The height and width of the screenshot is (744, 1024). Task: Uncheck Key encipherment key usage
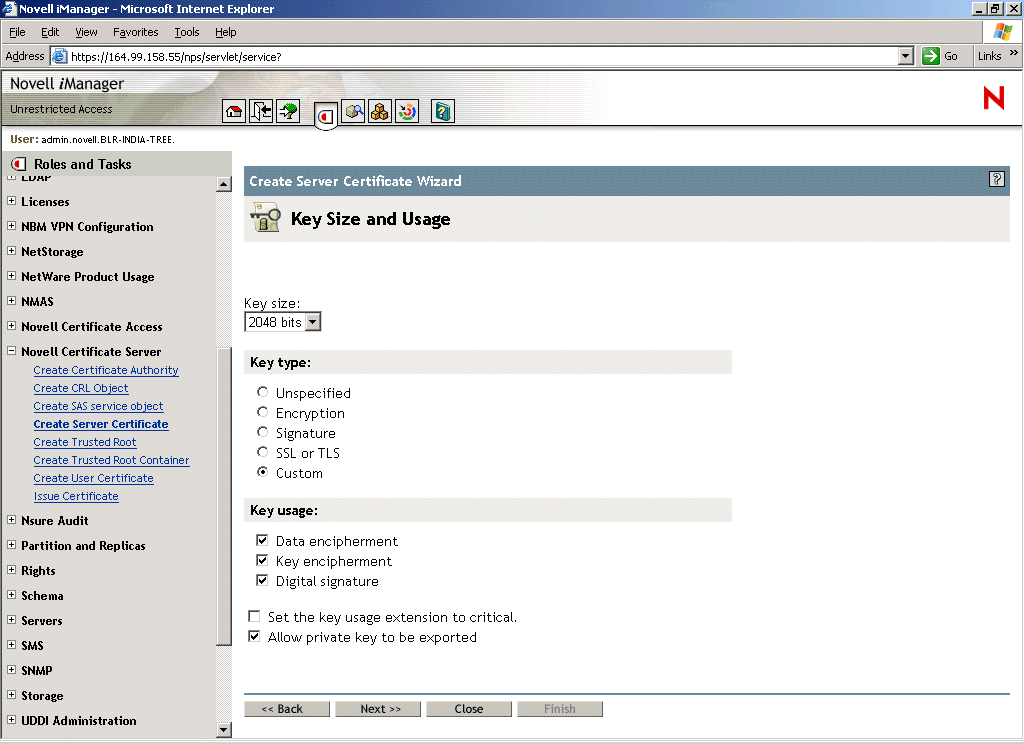point(262,560)
